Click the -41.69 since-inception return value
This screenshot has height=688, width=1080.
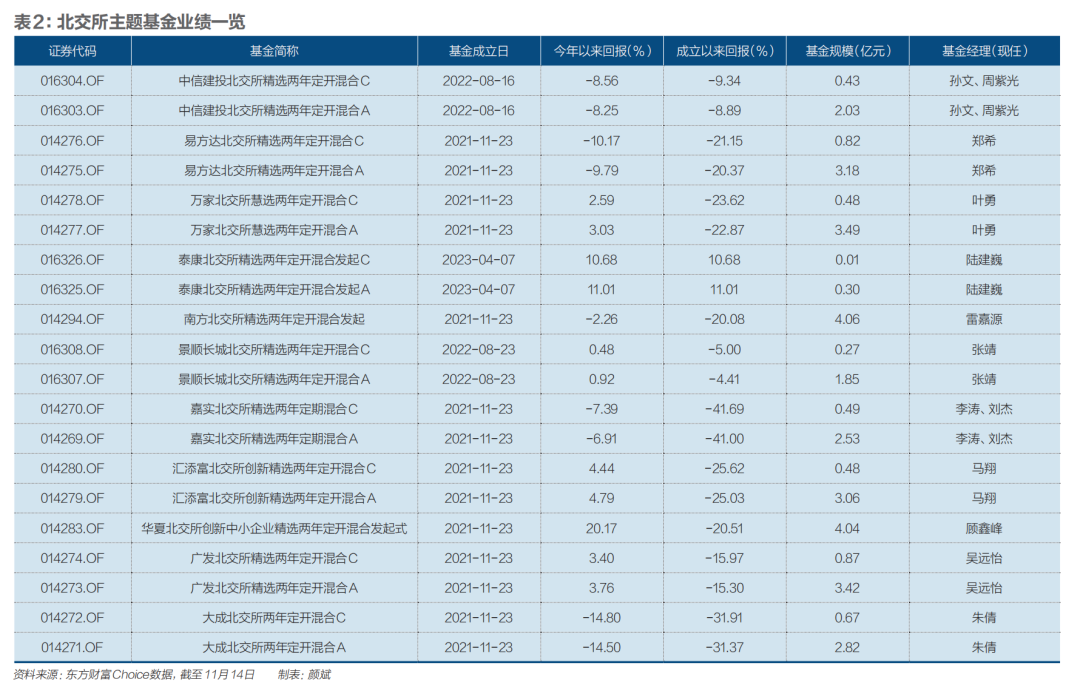point(725,409)
